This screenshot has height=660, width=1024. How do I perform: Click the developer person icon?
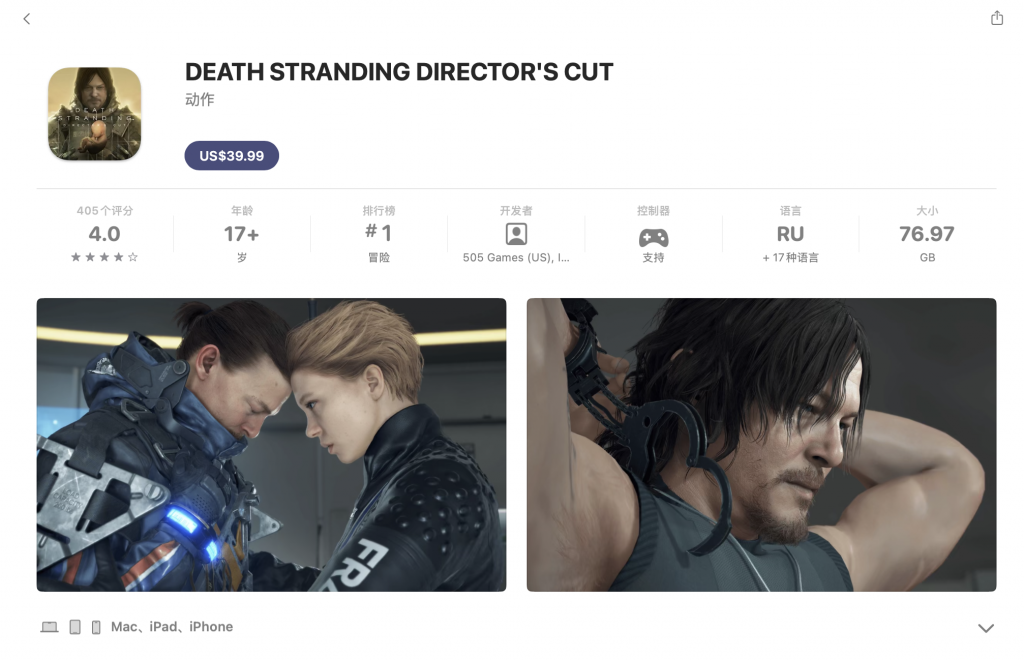[516, 234]
